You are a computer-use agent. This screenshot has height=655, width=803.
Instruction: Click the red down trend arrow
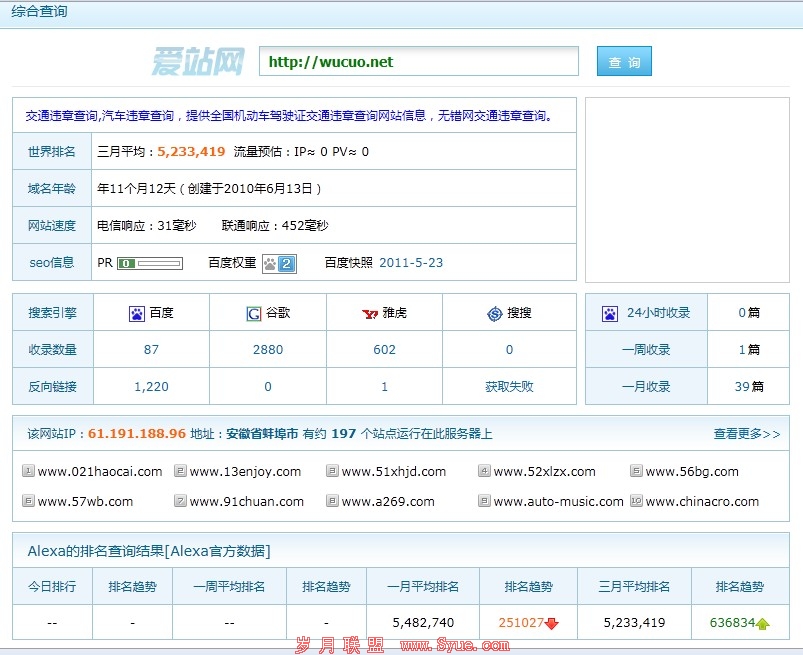[552, 623]
